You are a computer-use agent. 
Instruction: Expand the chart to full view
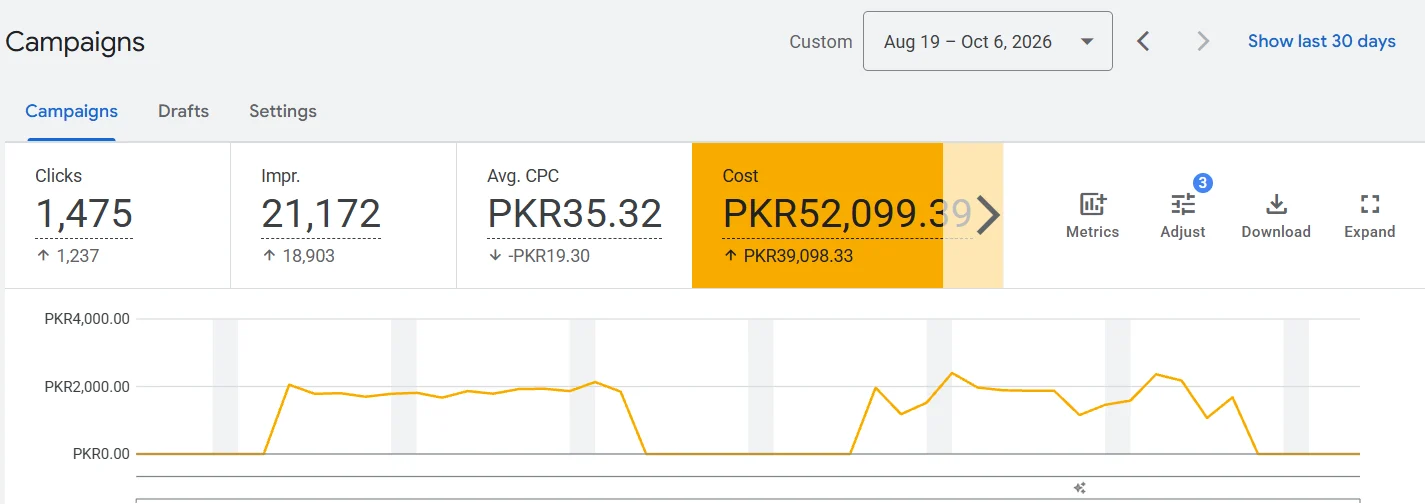point(1369,215)
